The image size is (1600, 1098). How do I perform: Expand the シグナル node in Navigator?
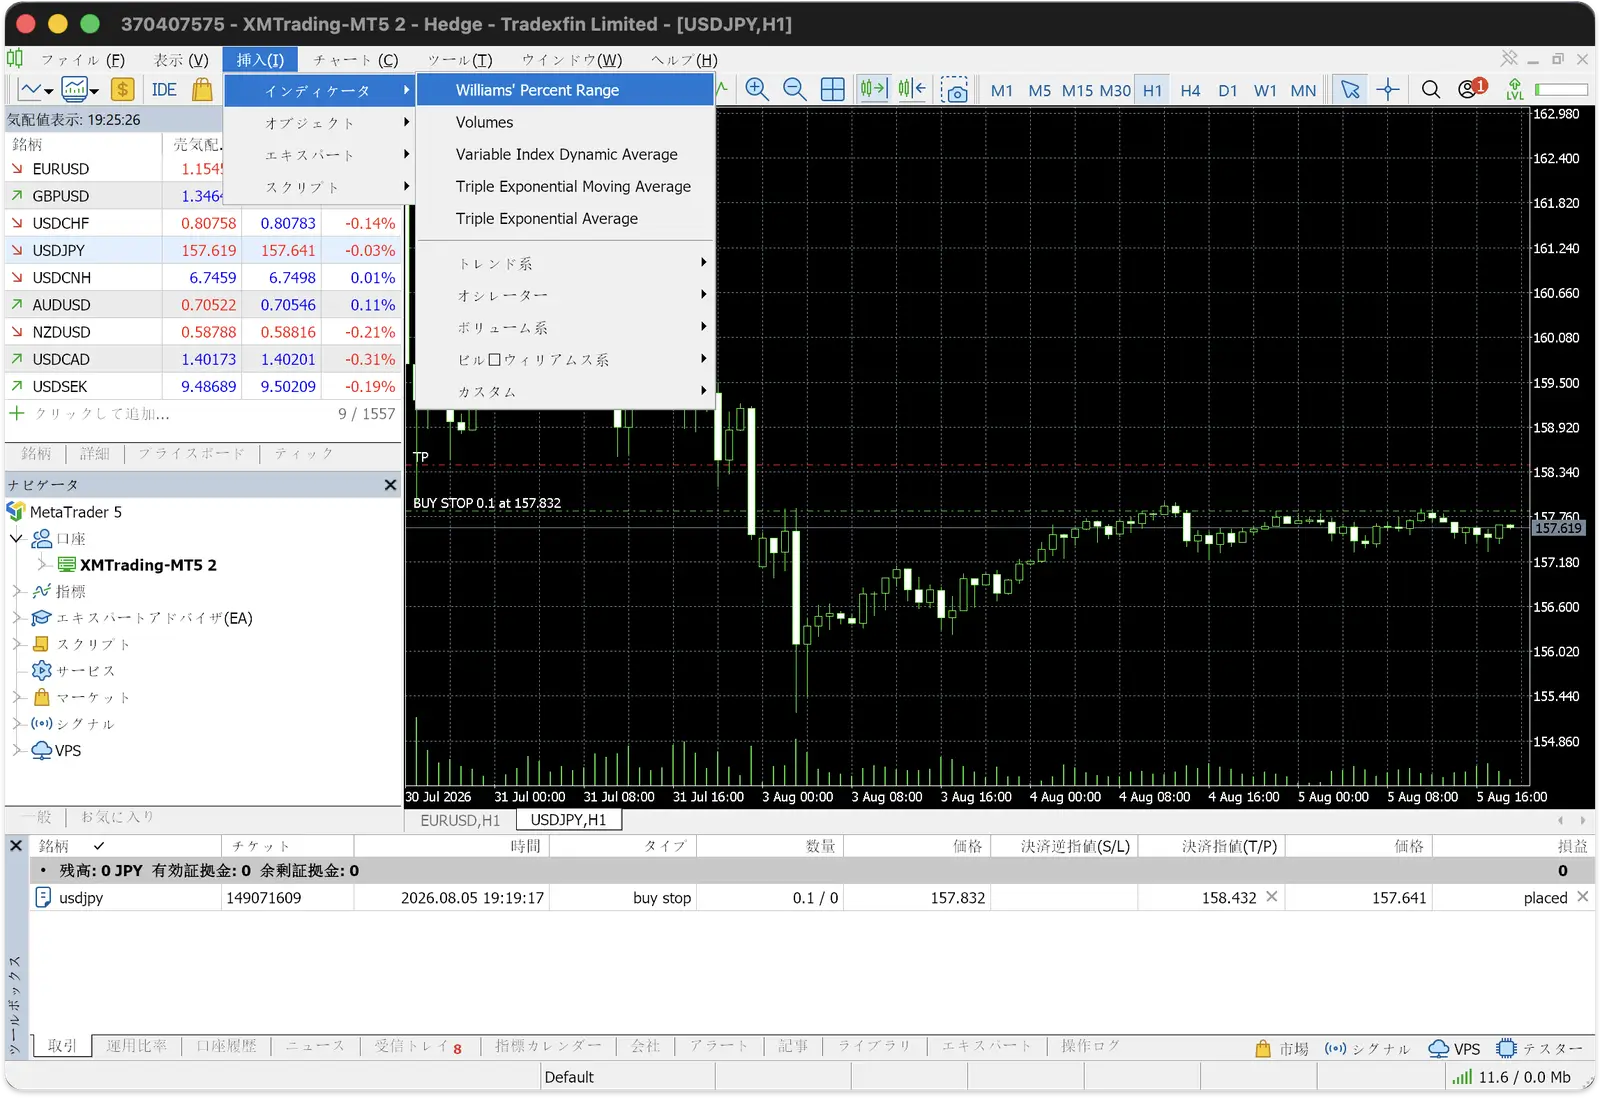click(17, 724)
